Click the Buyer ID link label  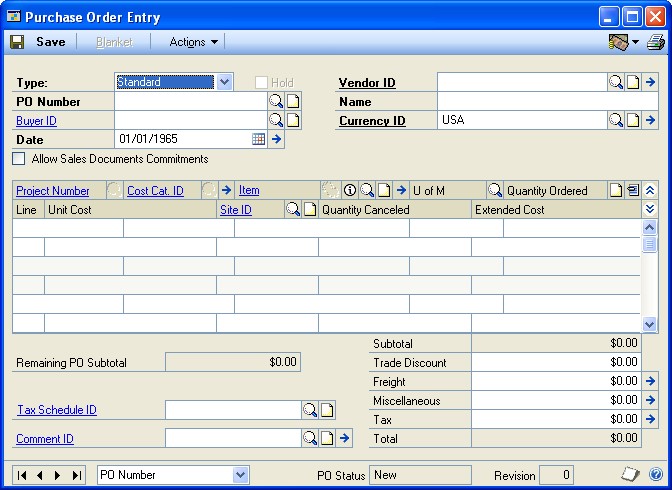tap(36, 121)
